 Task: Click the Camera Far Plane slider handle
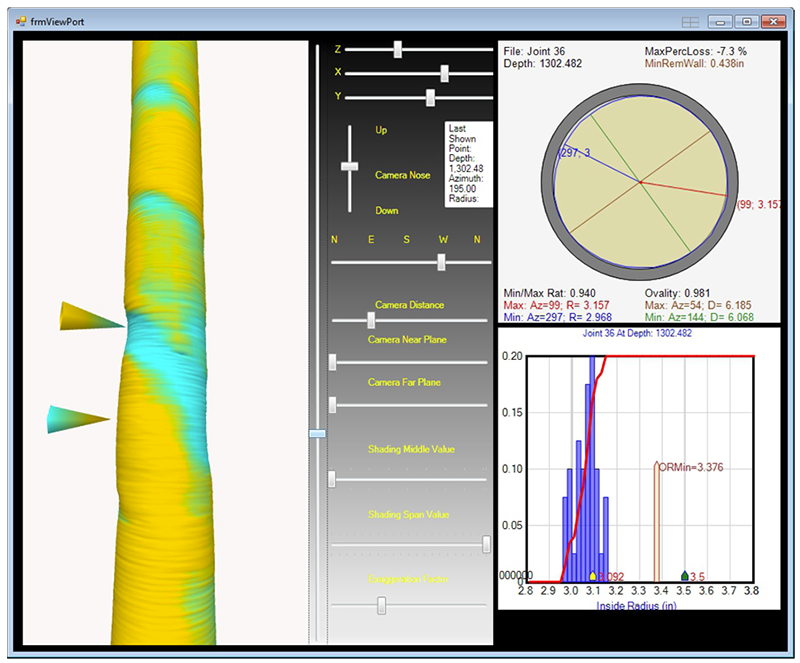tap(333, 405)
